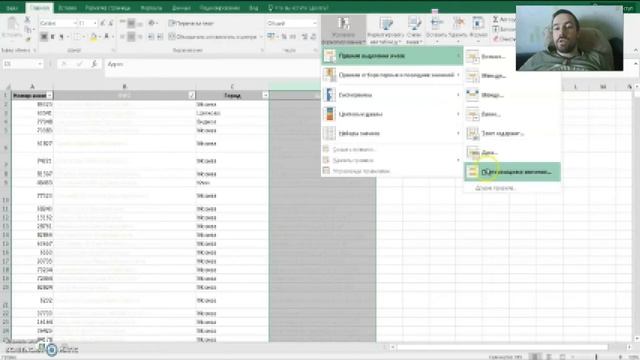Click the increase decimal icon

click(x=304, y=37)
